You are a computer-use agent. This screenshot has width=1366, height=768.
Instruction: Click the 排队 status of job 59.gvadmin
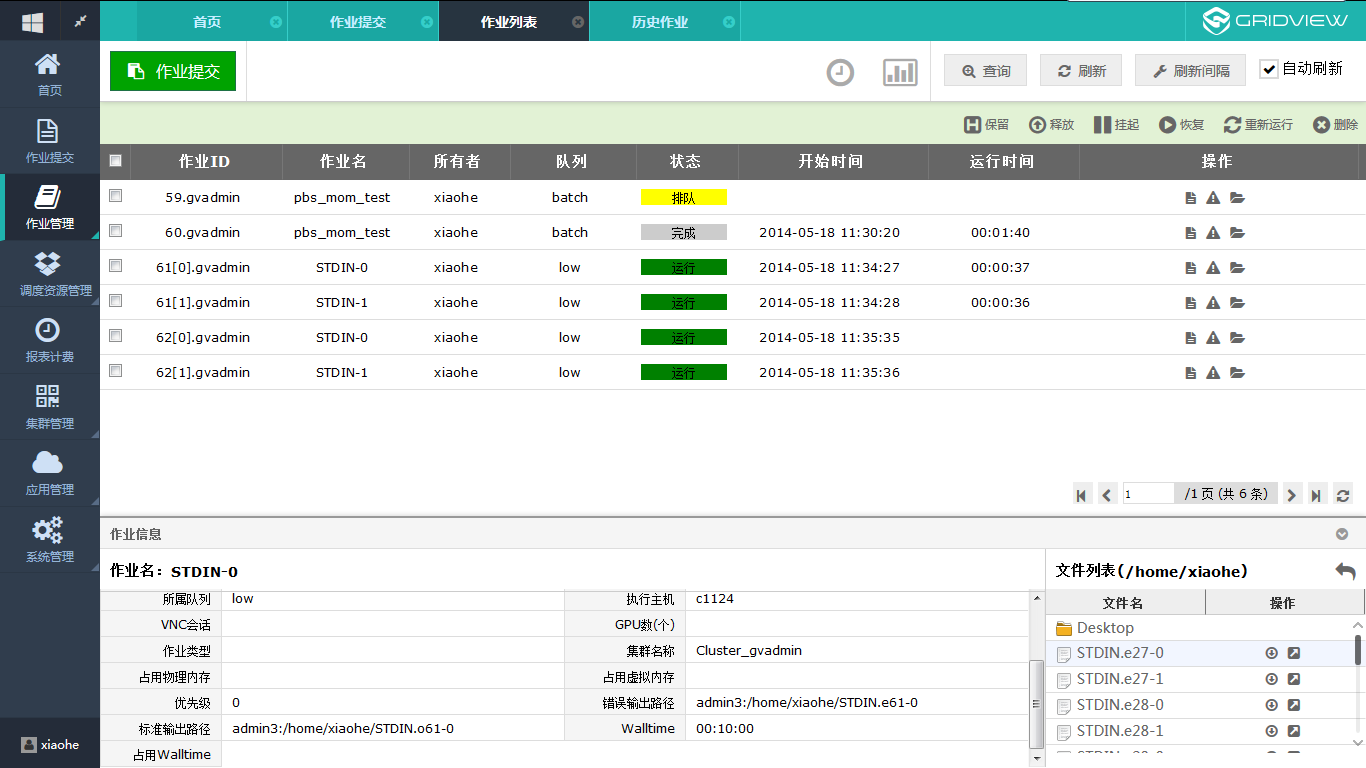pyautogui.click(x=684, y=198)
